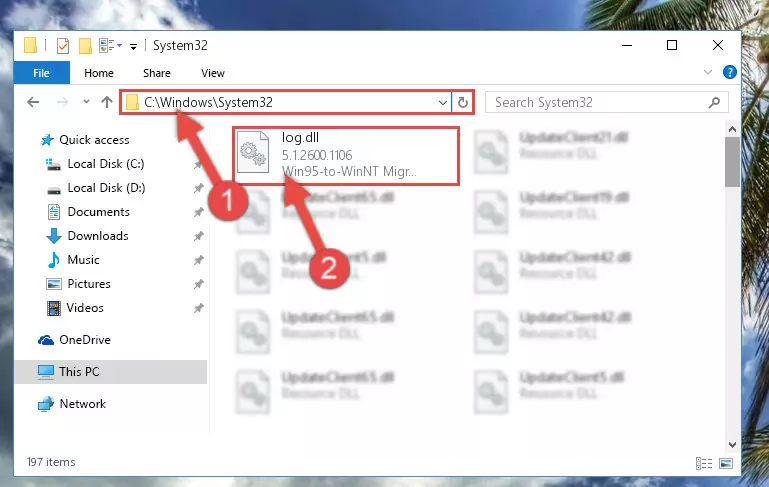Click the address bar path C:\Windows\System32
Screen dimensions: 769x487
(208, 102)
